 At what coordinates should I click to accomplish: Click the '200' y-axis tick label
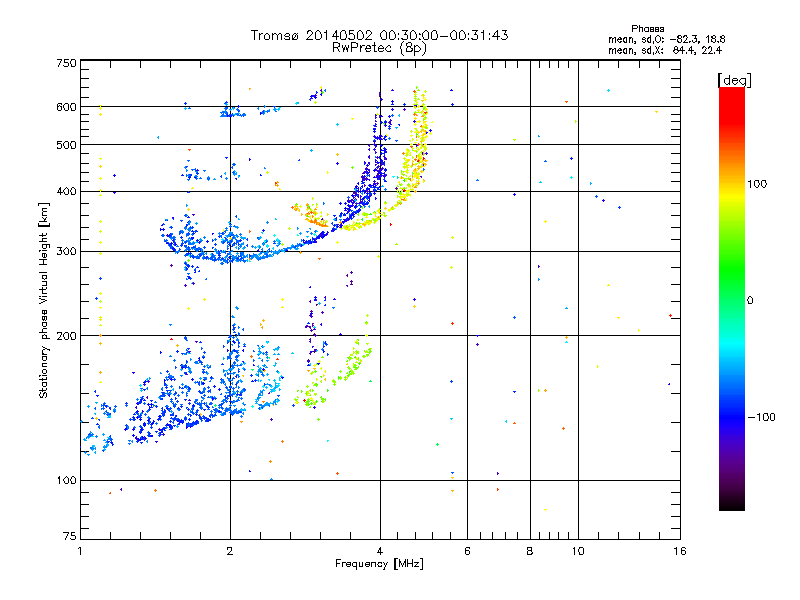point(66,336)
